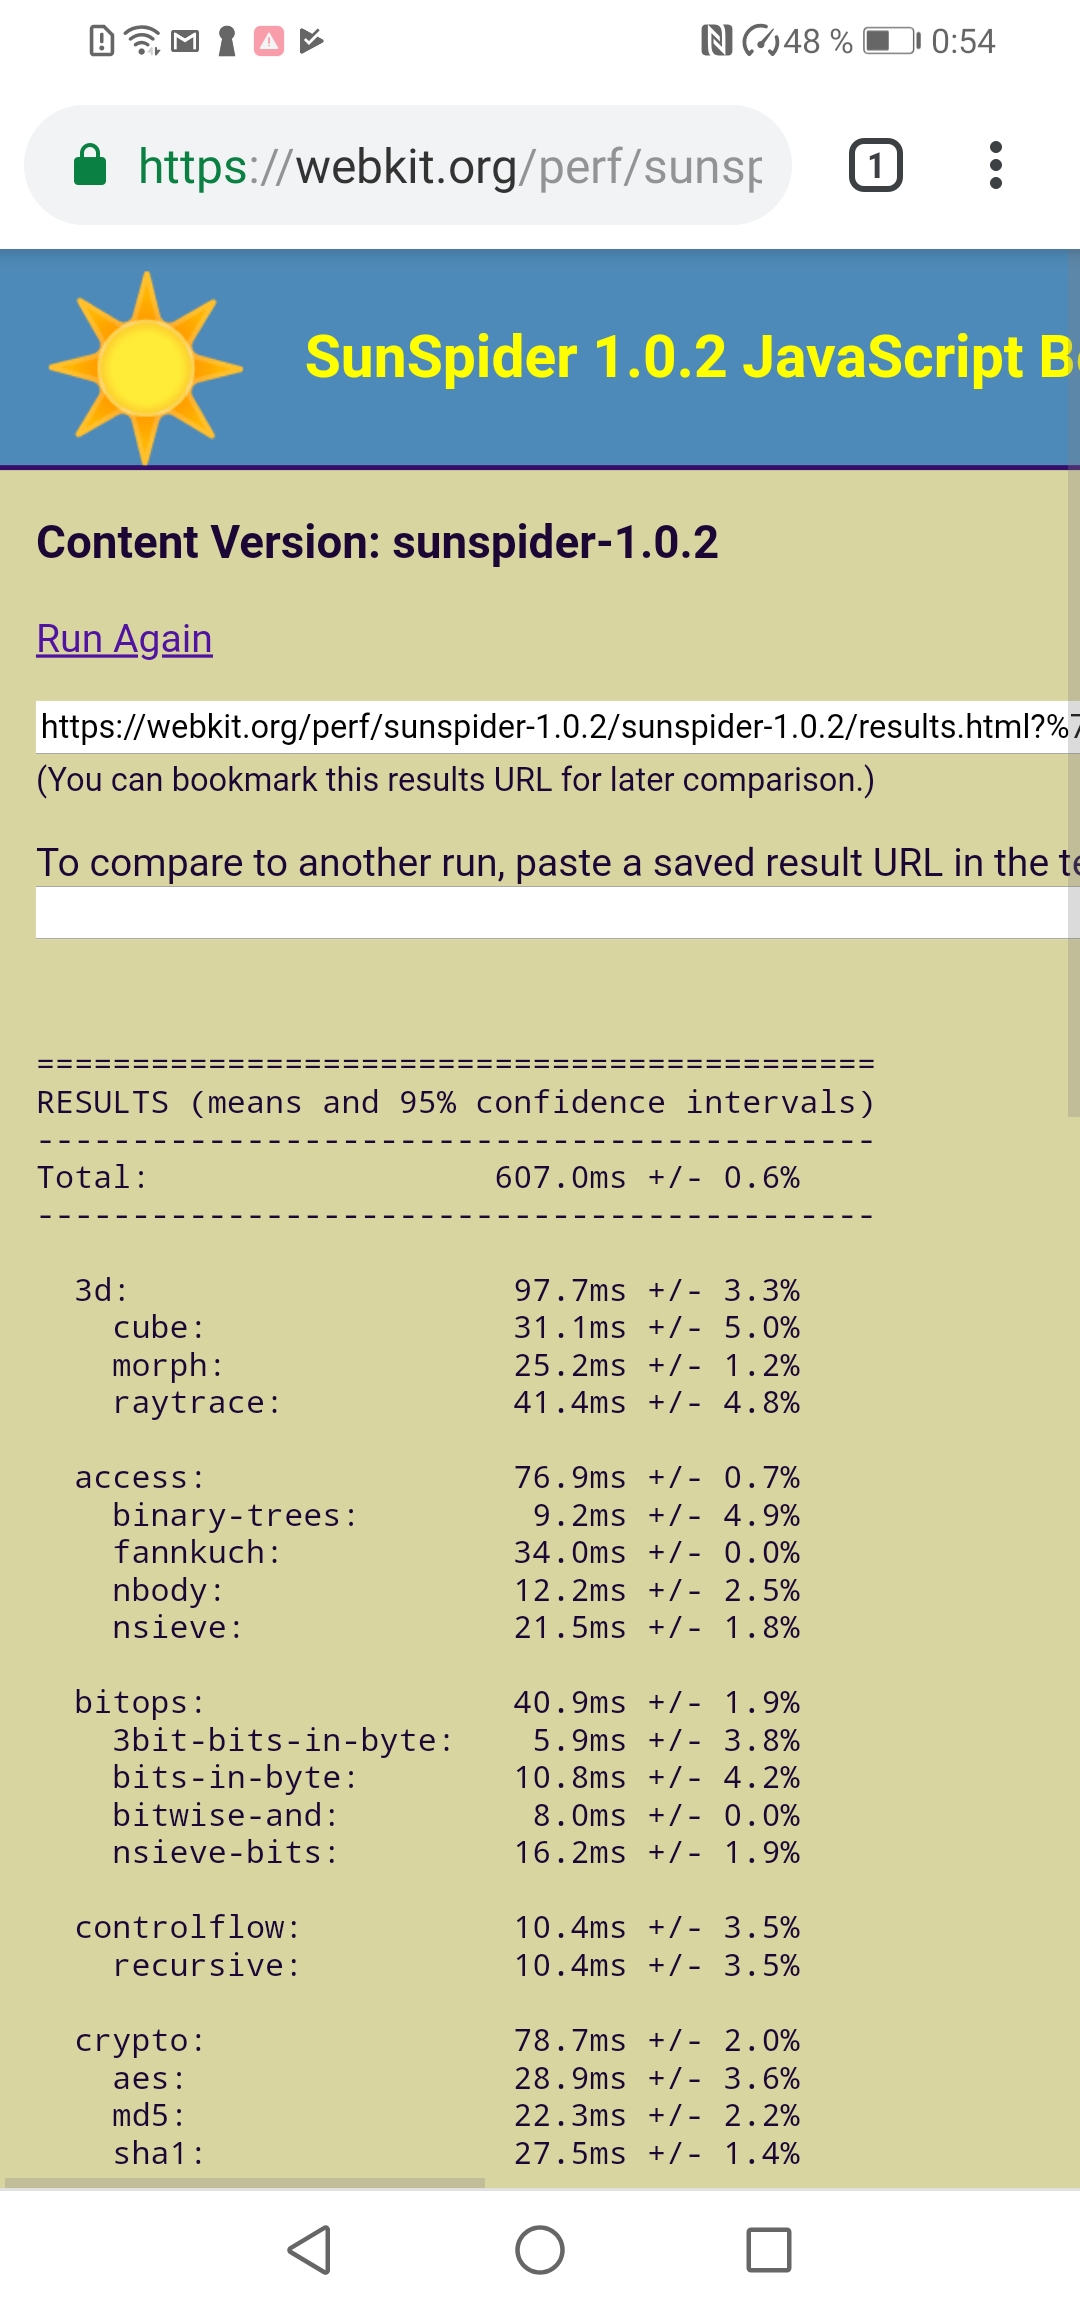Tap the SunSpider 1.0.2 JavaScript header title
Screen dimensions: 1080x2312
690,357
